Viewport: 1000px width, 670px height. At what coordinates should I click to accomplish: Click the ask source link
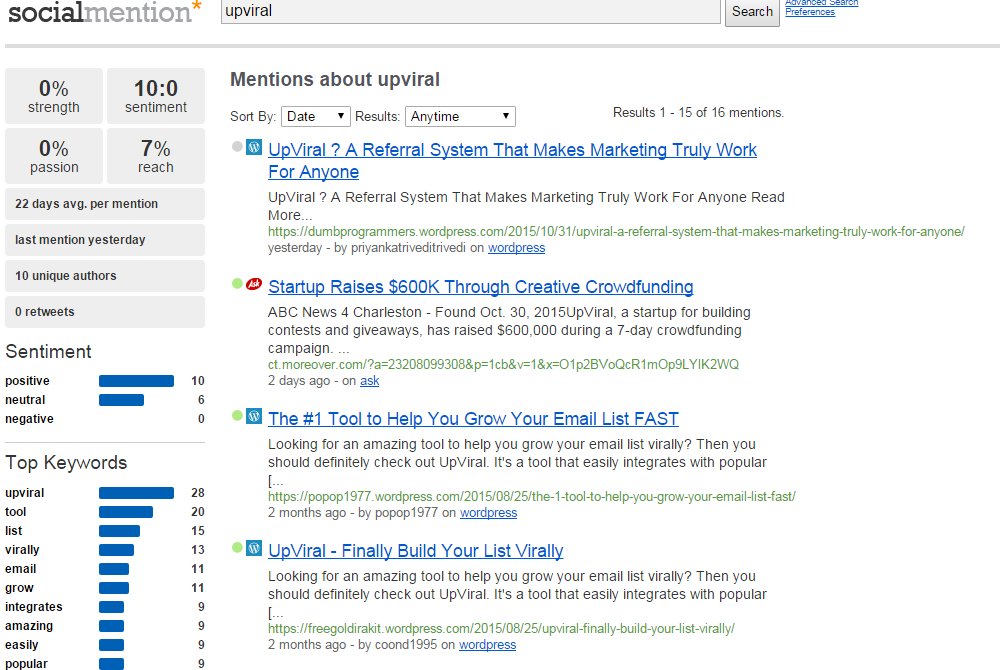pyautogui.click(x=369, y=381)
